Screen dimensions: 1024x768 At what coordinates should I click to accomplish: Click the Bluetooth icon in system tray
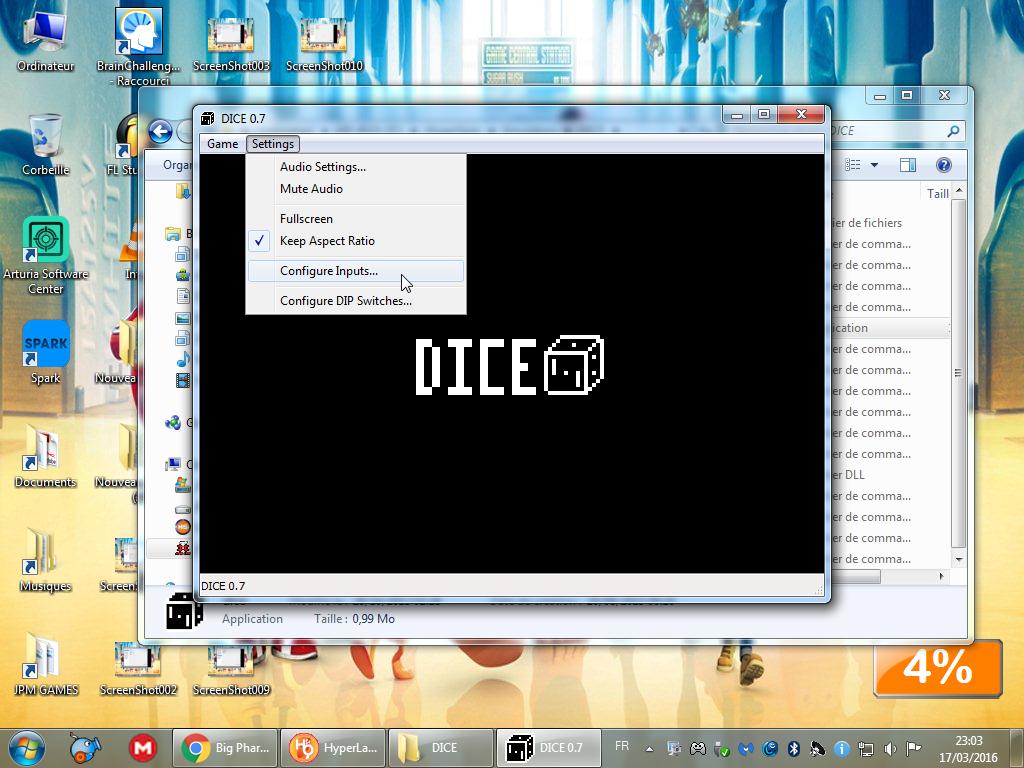point(794,748)
